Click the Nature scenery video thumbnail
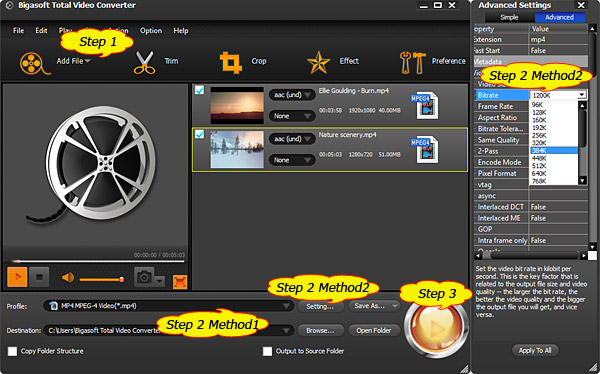Viewport: 600px width, 374px height. [x=237, y=149]
